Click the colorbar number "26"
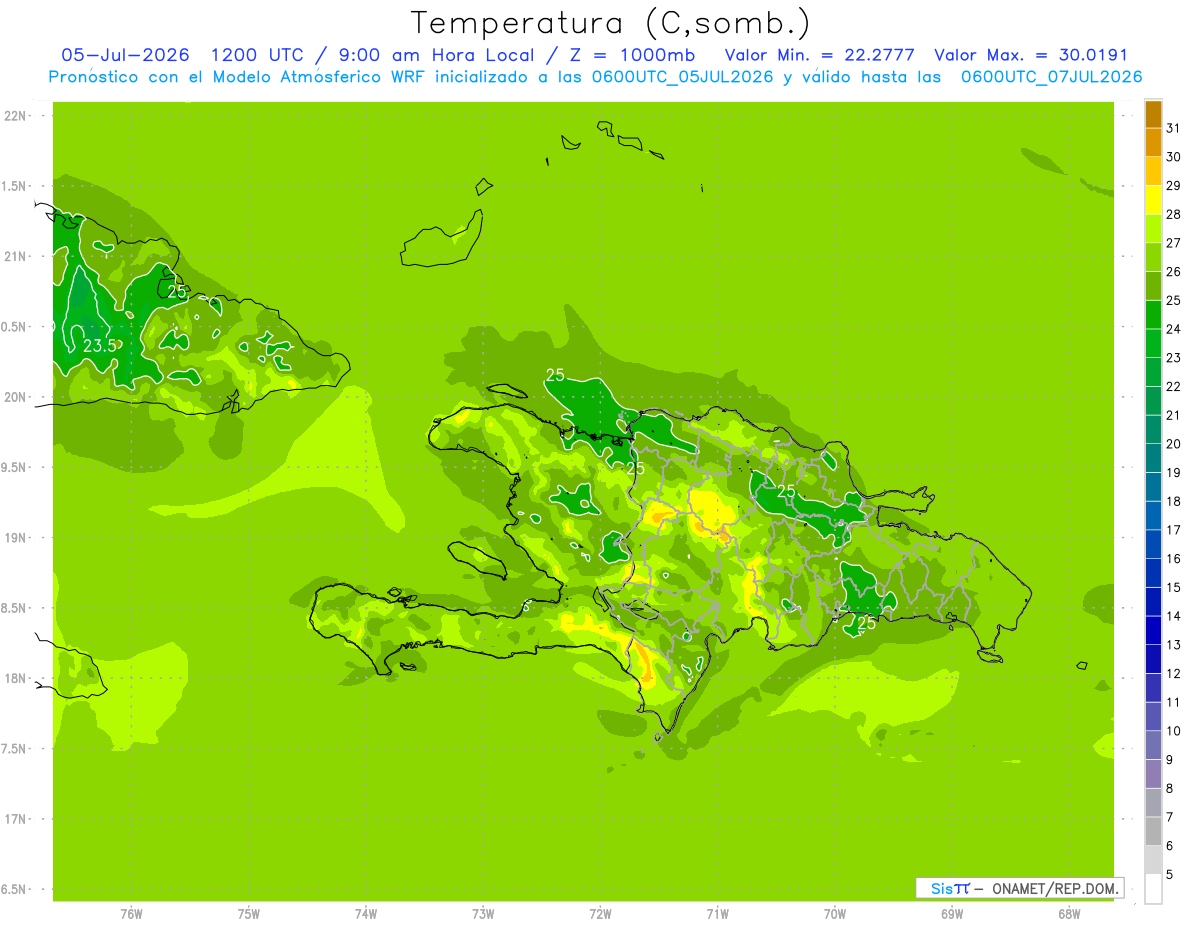This screenshot has width=1200, height=927. coord(1173,271)
